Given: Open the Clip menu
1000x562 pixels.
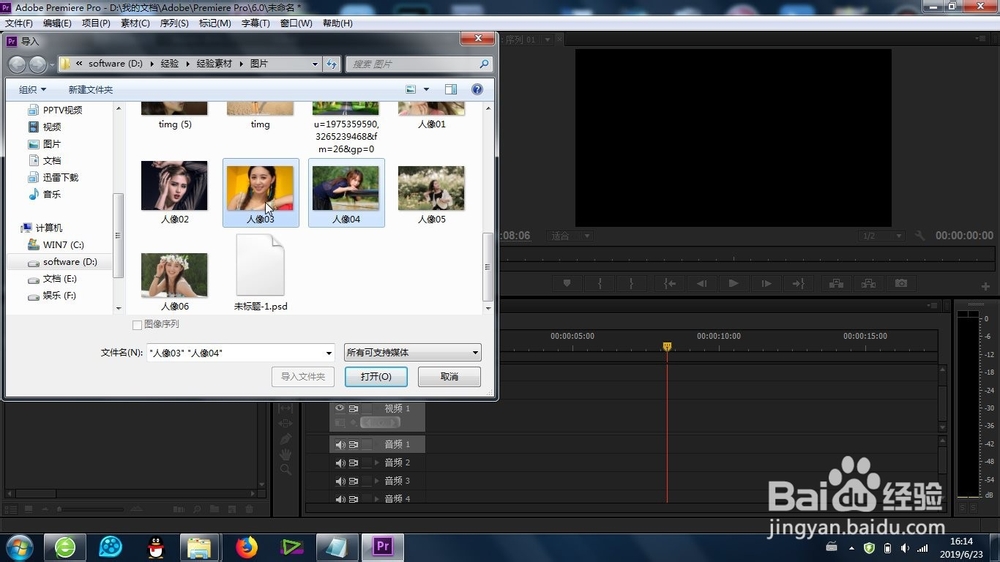Looking at the screenshot, I should [x=135, y=23].
